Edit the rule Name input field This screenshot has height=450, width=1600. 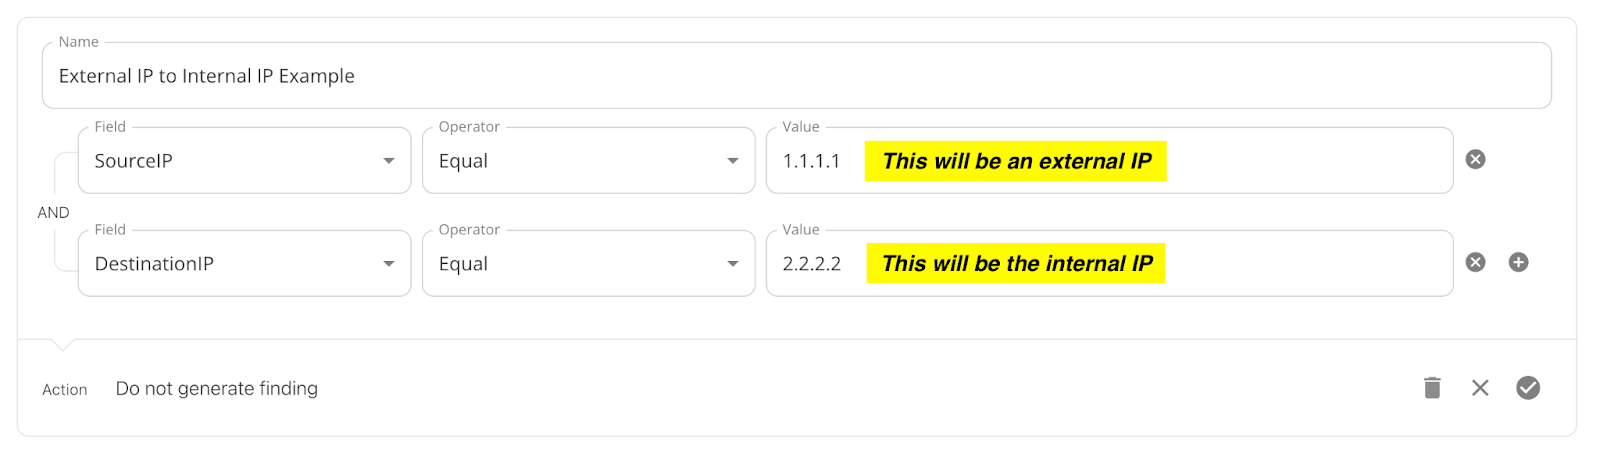point(796,75)
